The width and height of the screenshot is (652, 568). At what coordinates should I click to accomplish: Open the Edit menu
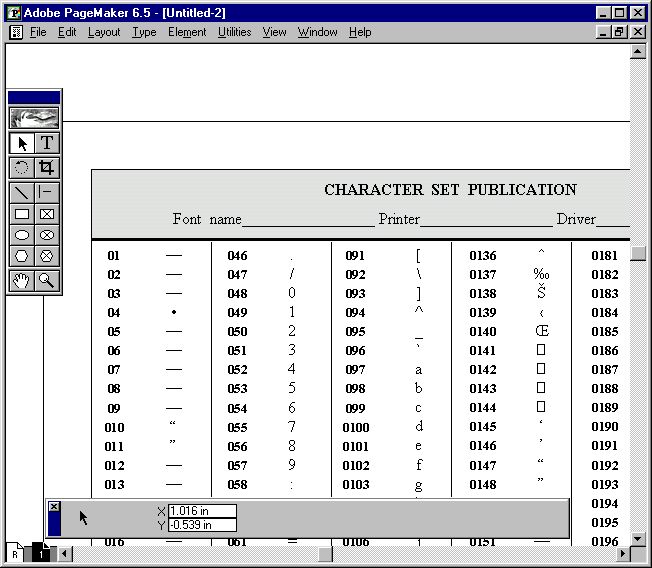(x=67, y=32)
